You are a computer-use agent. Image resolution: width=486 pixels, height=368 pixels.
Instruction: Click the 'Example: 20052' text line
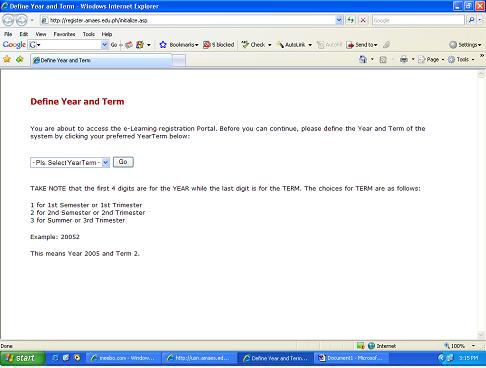55,237
